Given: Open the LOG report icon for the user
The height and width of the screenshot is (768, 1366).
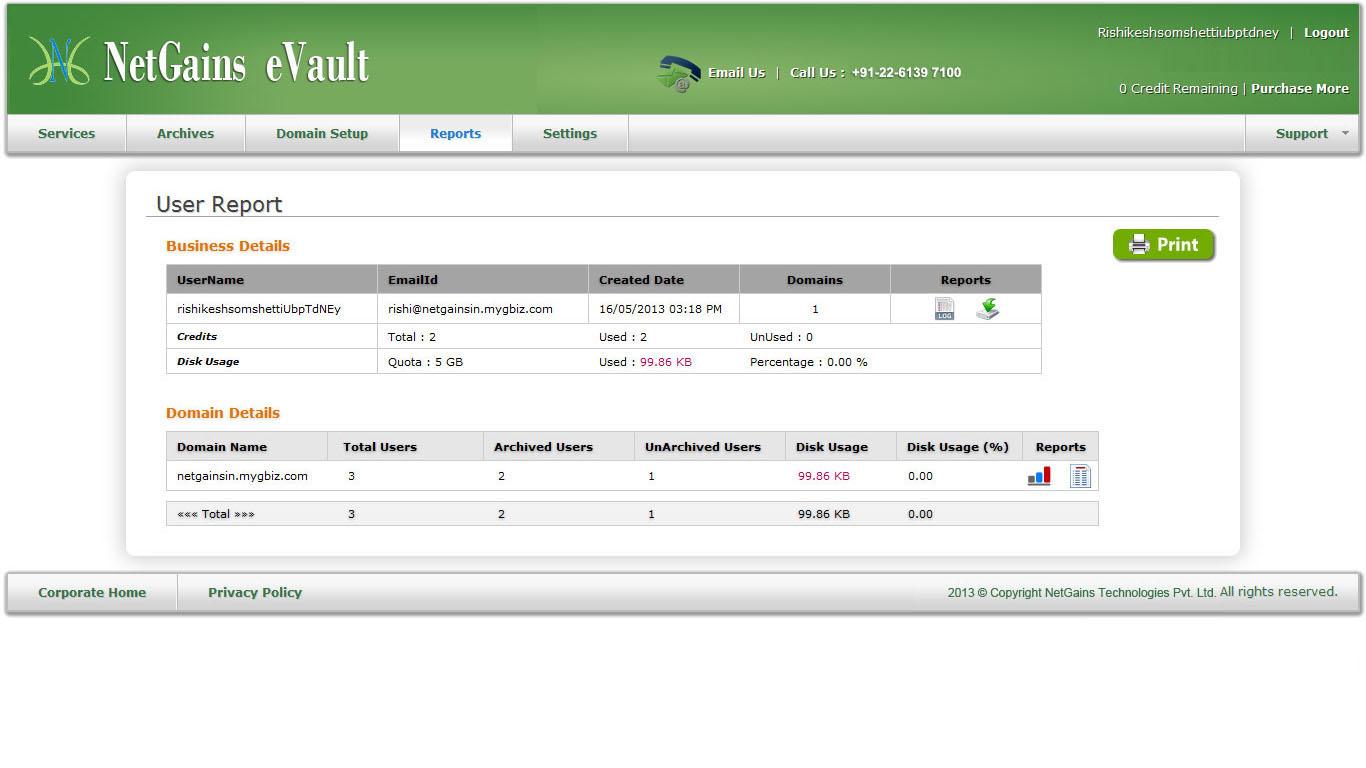Looking at the screenshot, I should pyautogui.click(x=945, y=309).
